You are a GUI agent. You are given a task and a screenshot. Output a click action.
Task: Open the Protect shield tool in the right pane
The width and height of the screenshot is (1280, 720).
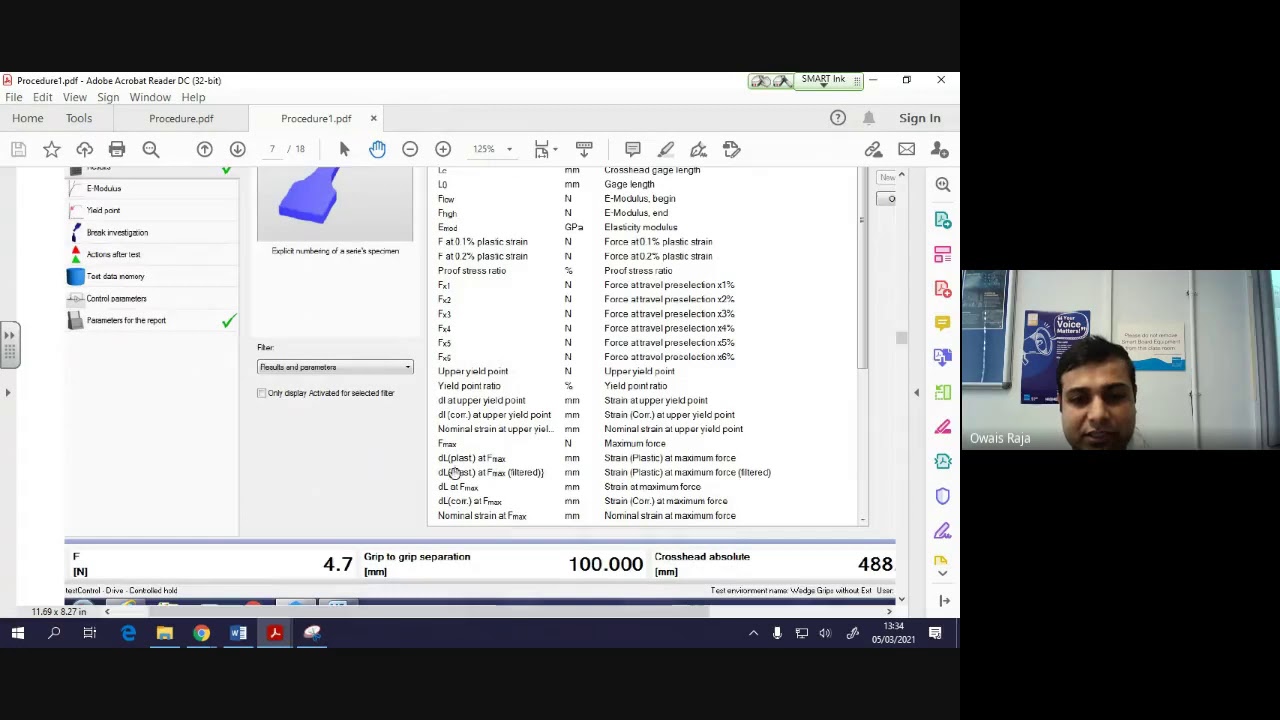pos(942,496)
